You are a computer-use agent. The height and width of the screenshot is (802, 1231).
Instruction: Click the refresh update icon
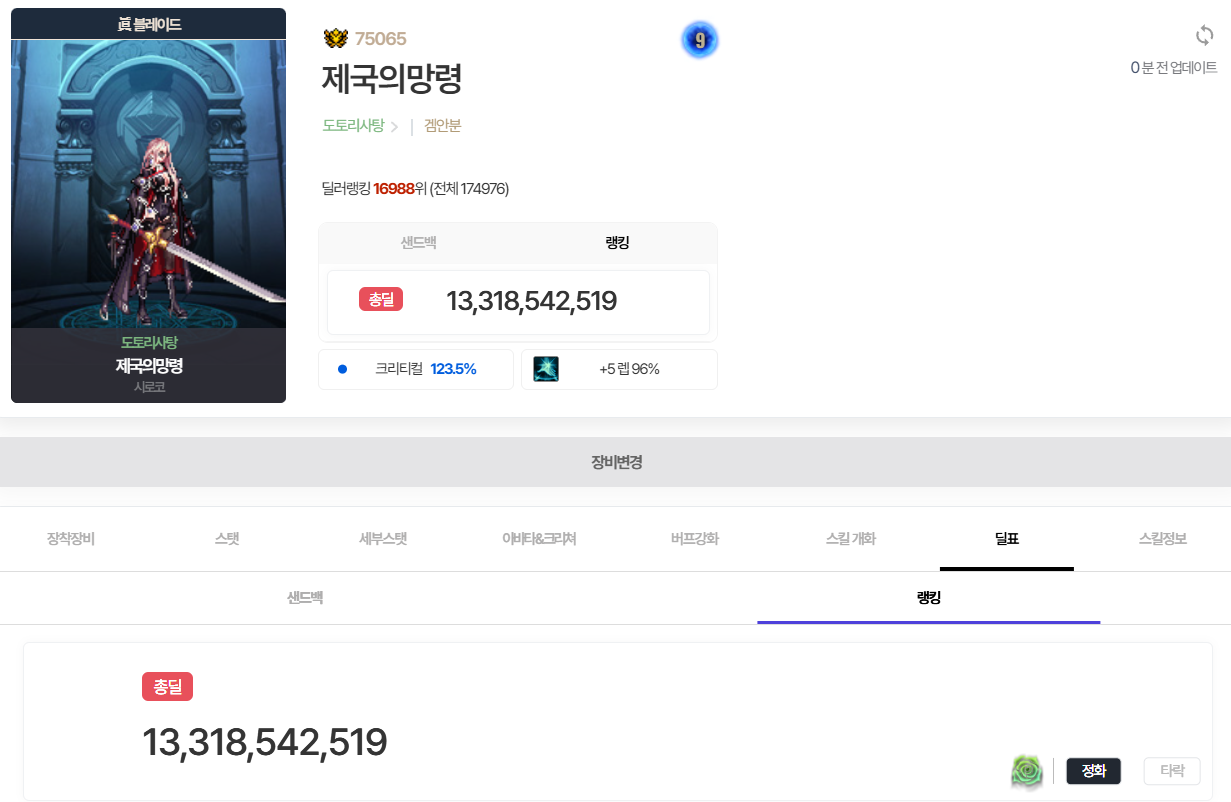tap(1204, 36)
